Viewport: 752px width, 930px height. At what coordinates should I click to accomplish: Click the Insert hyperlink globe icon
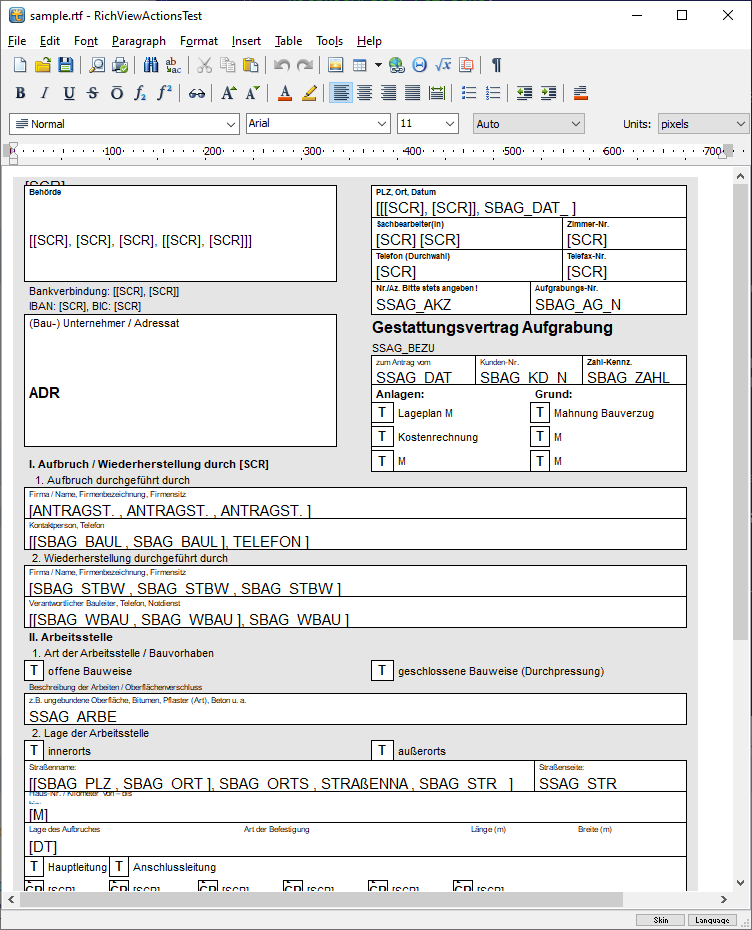click(397, 65)
